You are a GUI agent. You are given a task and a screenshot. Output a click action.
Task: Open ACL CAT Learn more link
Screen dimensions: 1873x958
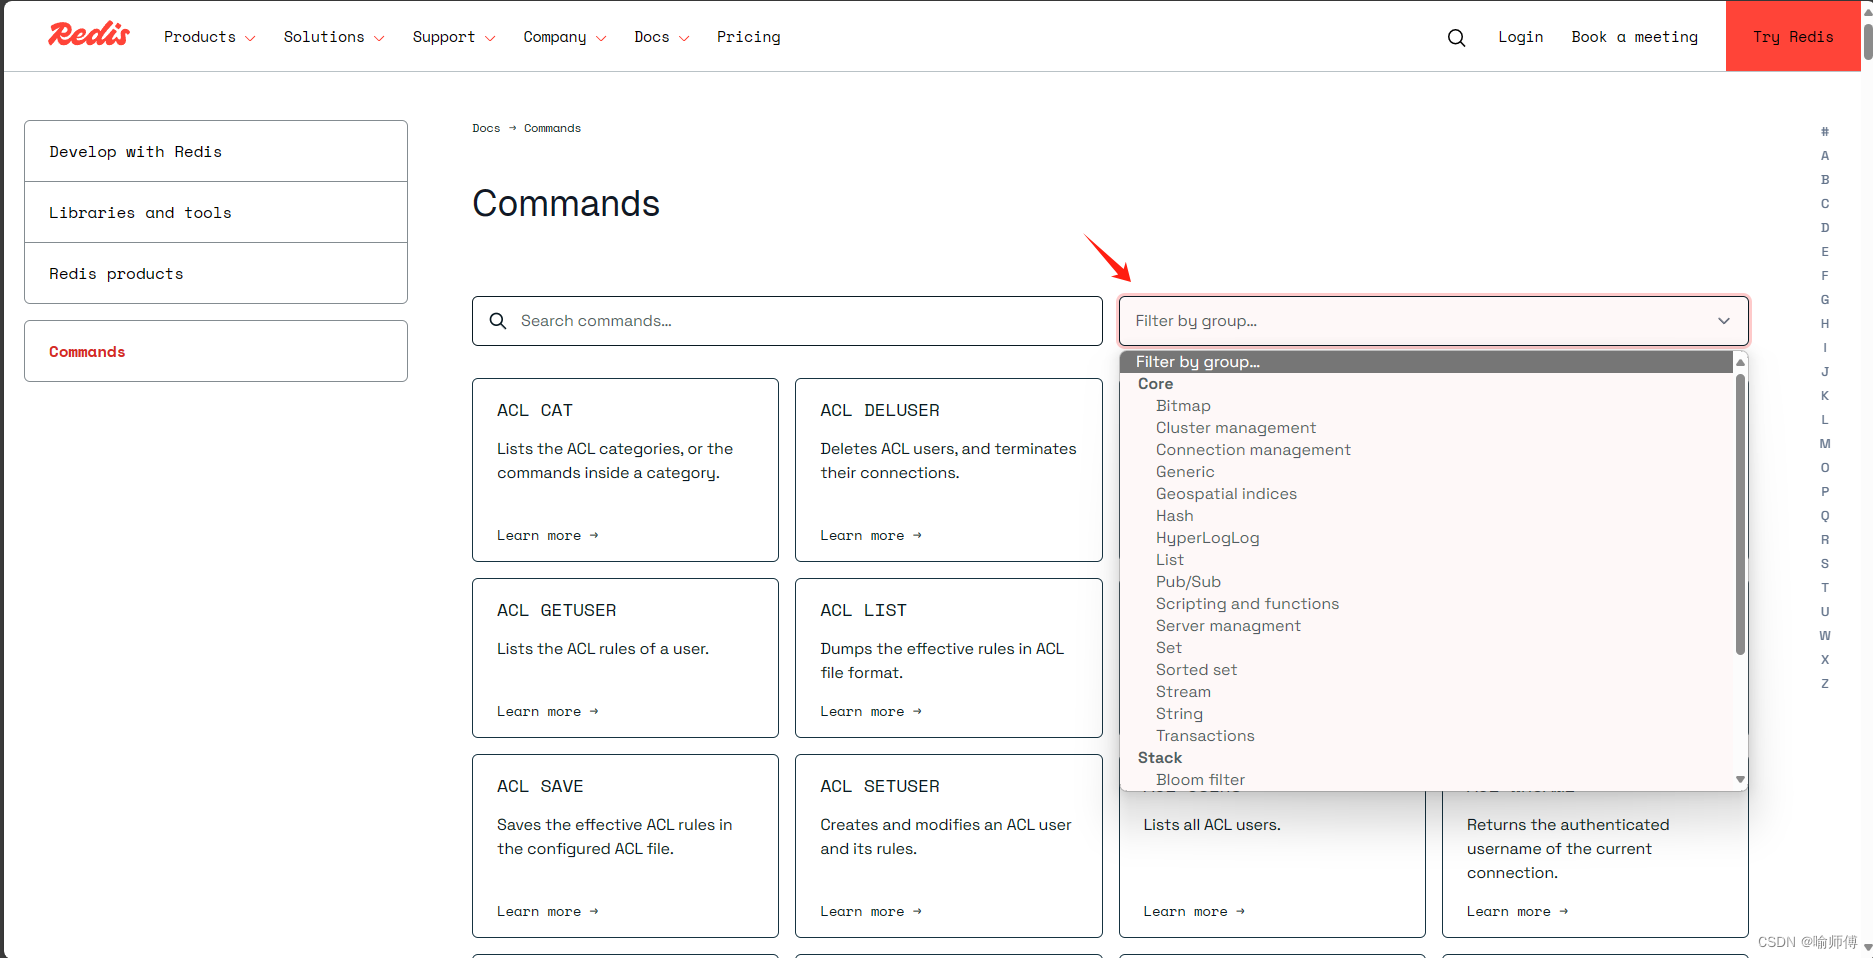point(547,536)
